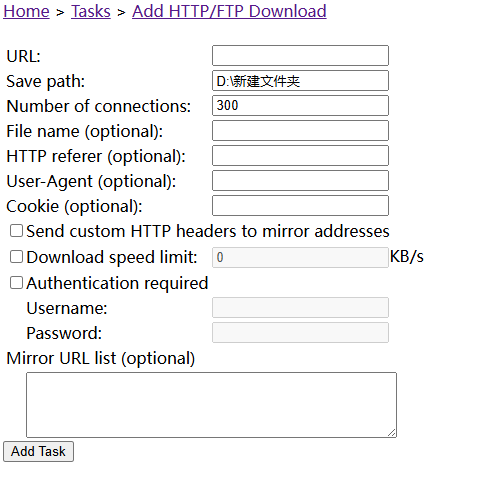Focus the HTTP referer input box
Viewport: 490px width, 483px height.
tap(300, 156)
